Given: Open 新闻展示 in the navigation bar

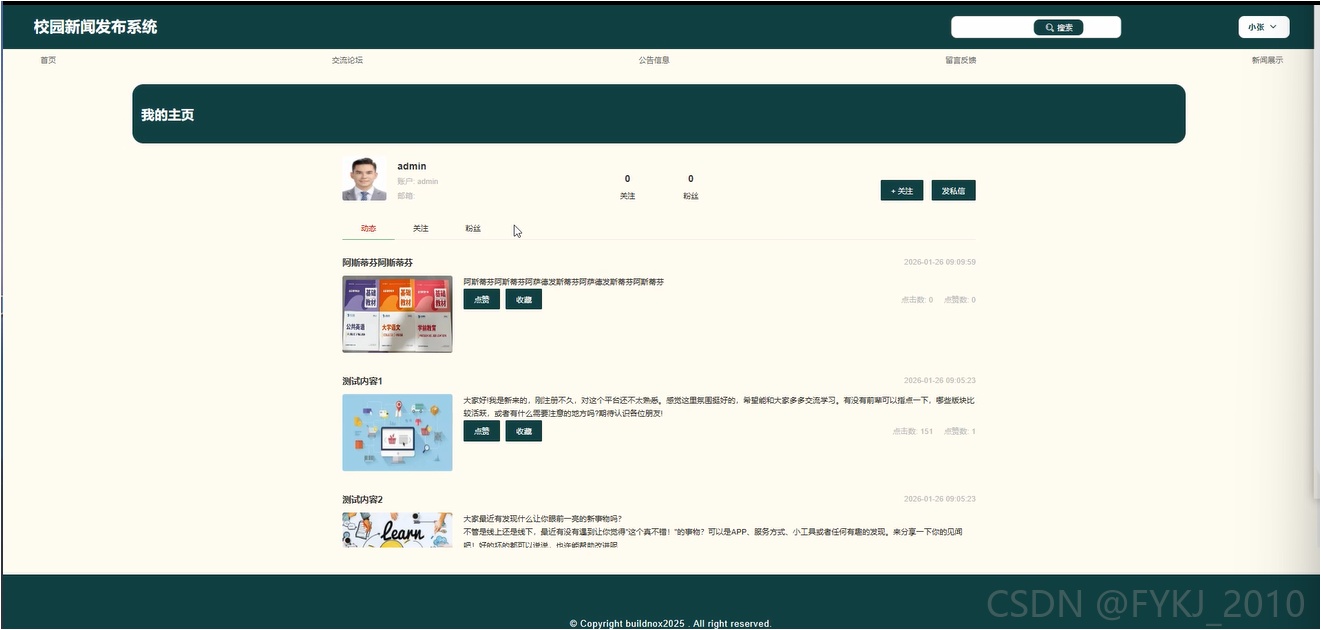Looking at the screenshot, I should coord(1267,60).
